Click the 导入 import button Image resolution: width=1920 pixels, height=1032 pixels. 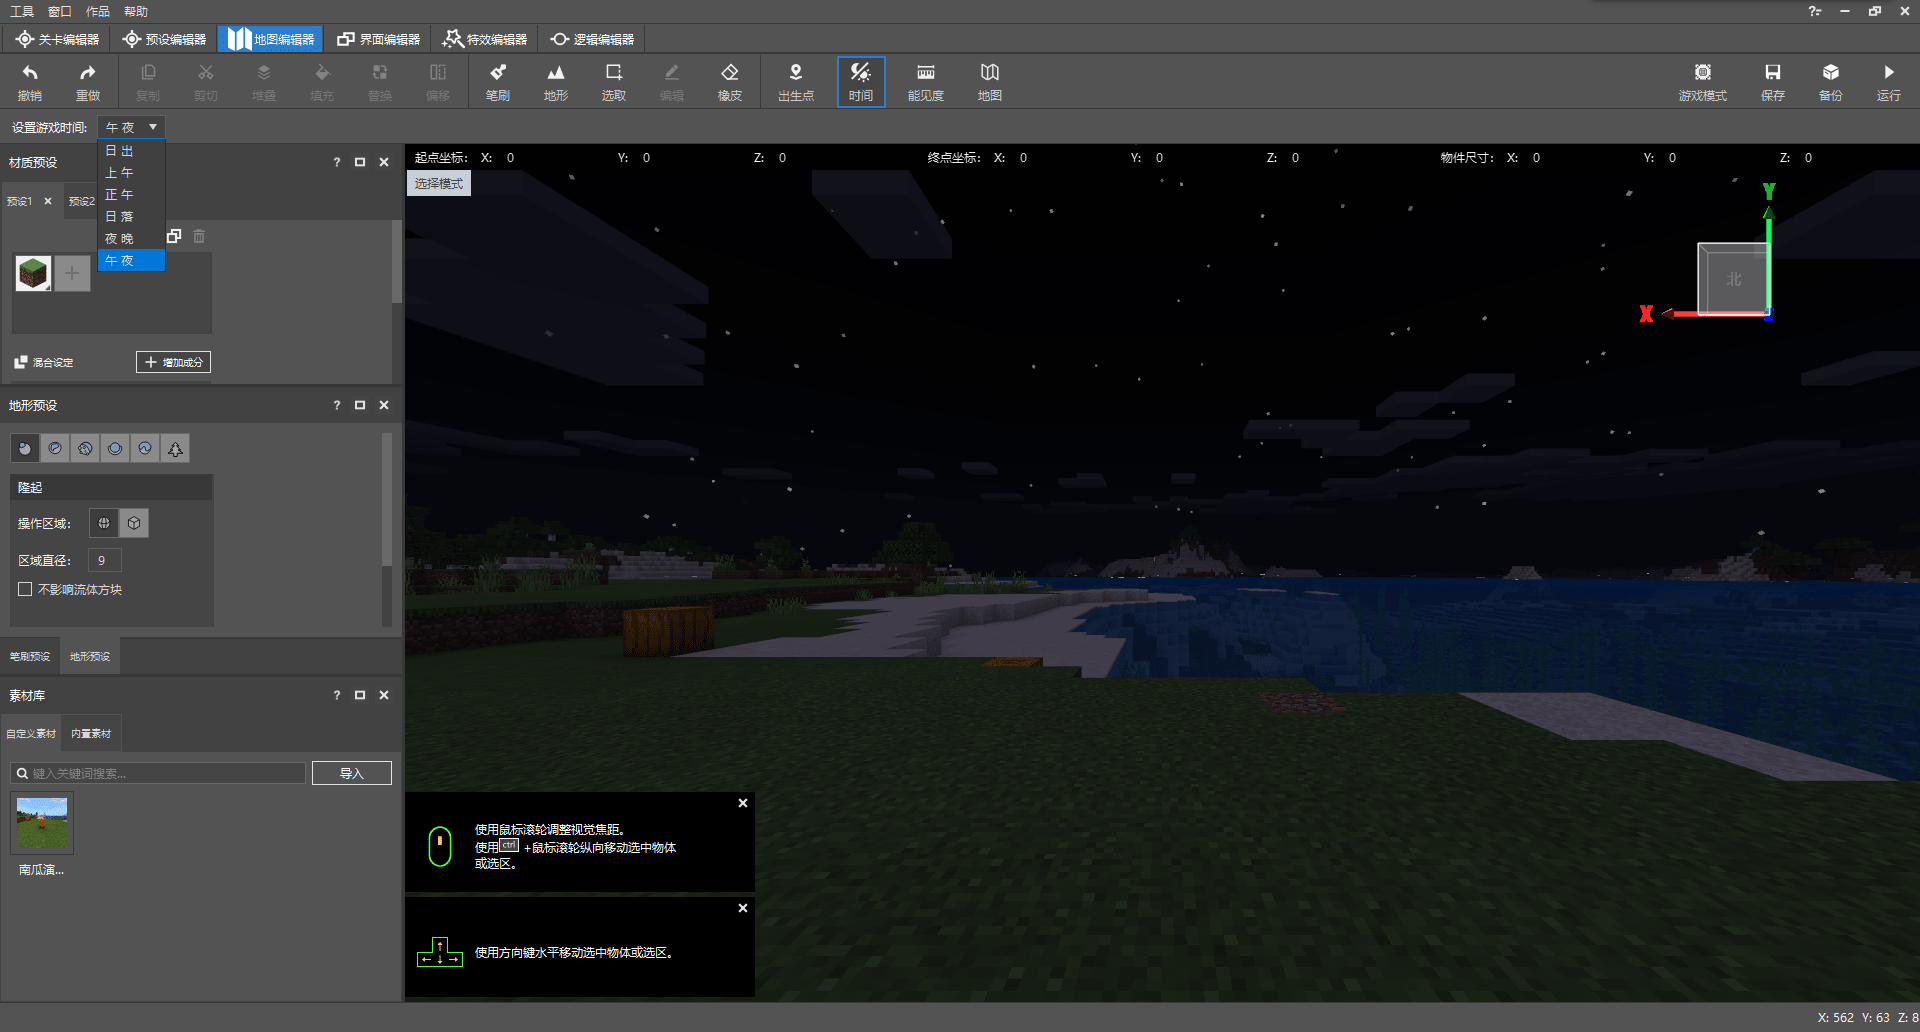(x=351, y=773)
